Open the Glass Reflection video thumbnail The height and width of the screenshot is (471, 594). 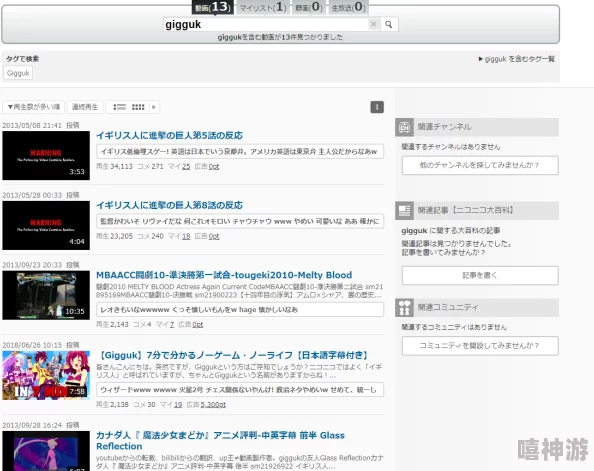coord(46,451)
